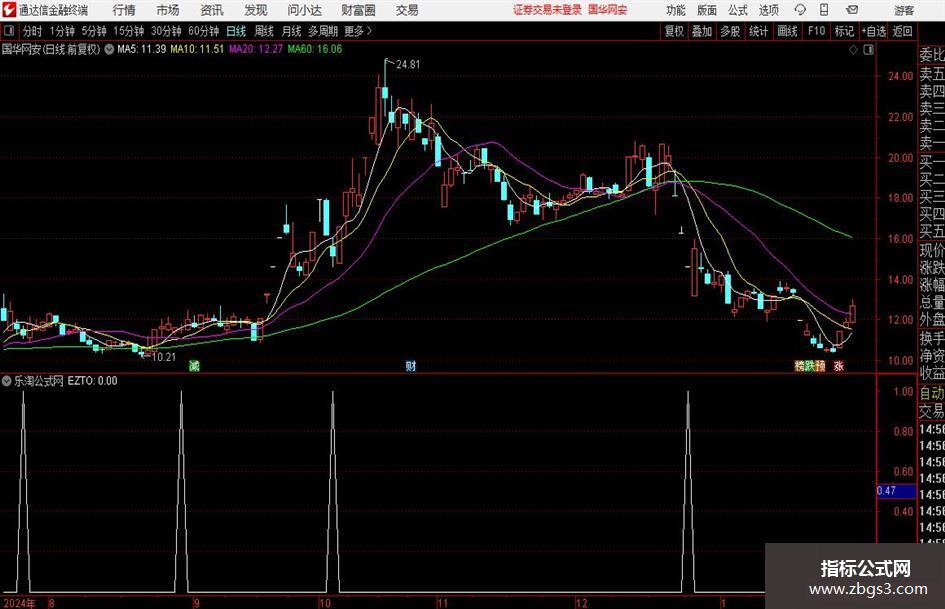Open the 行情 menu
Image resolution: width=945 pixels, height=609 pixels.
point(124,10)
